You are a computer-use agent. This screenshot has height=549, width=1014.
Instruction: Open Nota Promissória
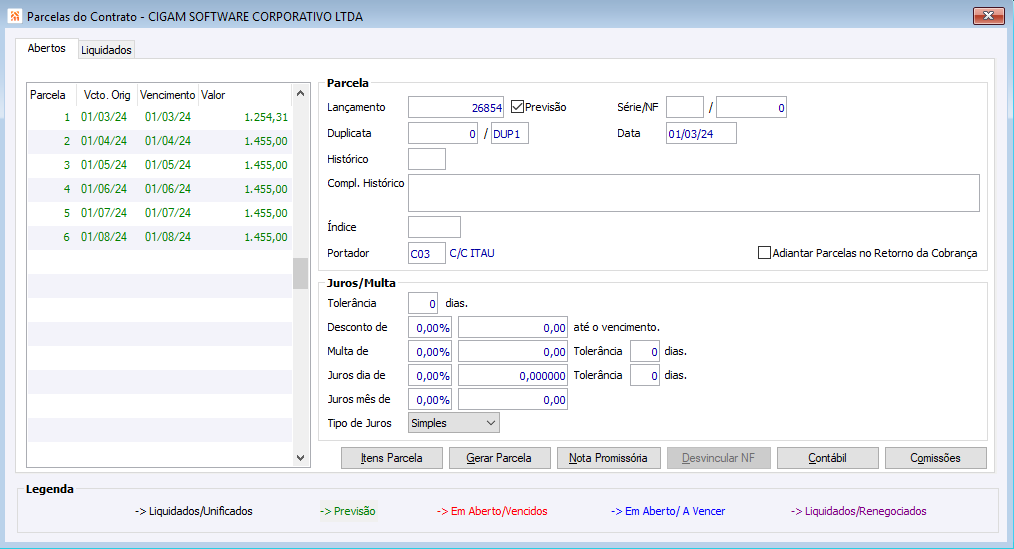[609, 458]
